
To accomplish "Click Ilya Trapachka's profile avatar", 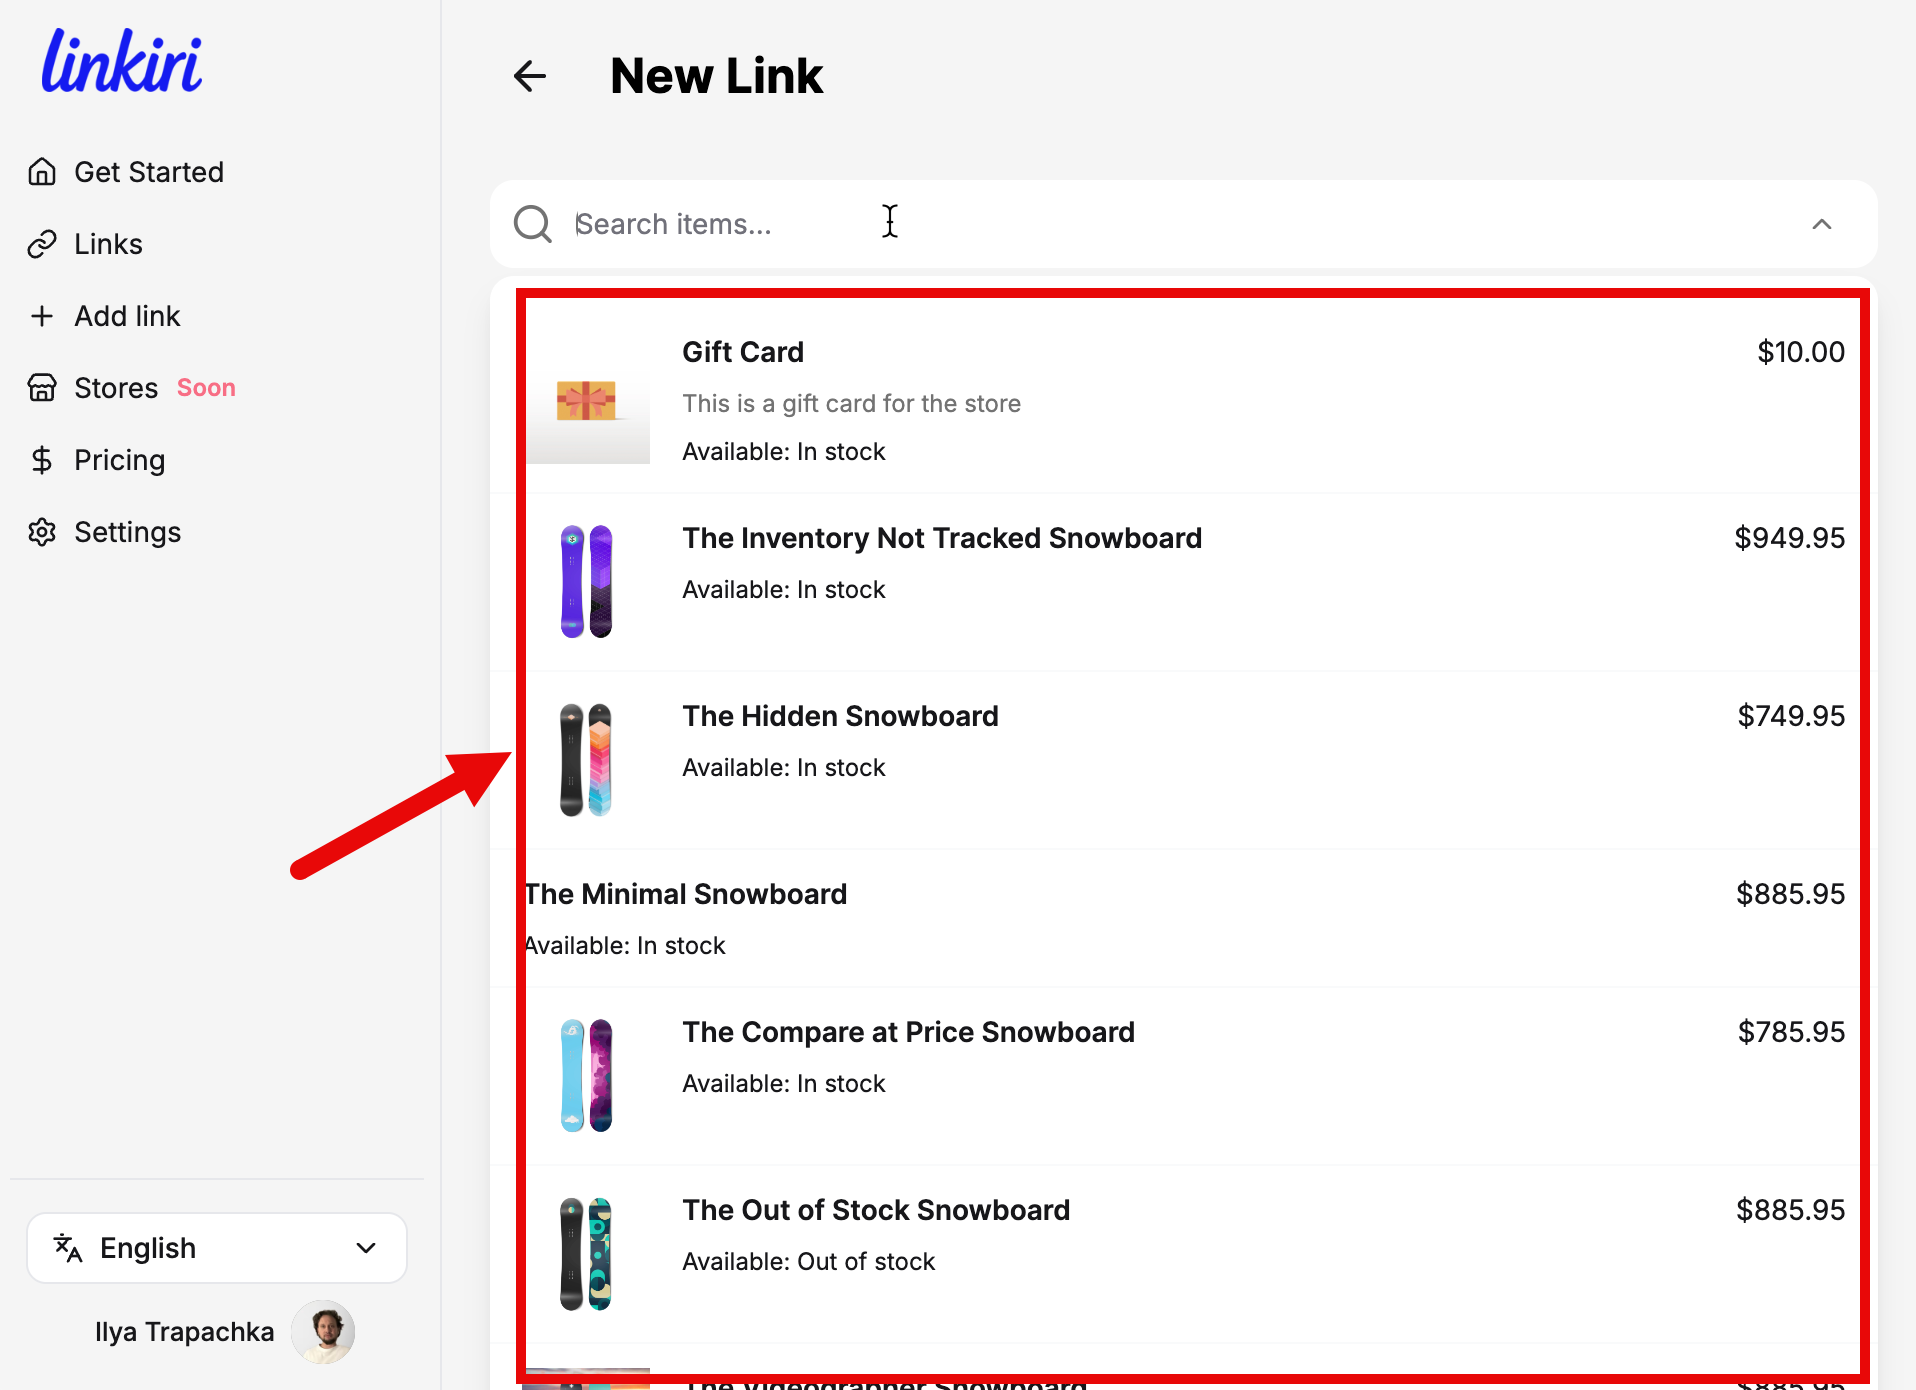I will 322,1331.
